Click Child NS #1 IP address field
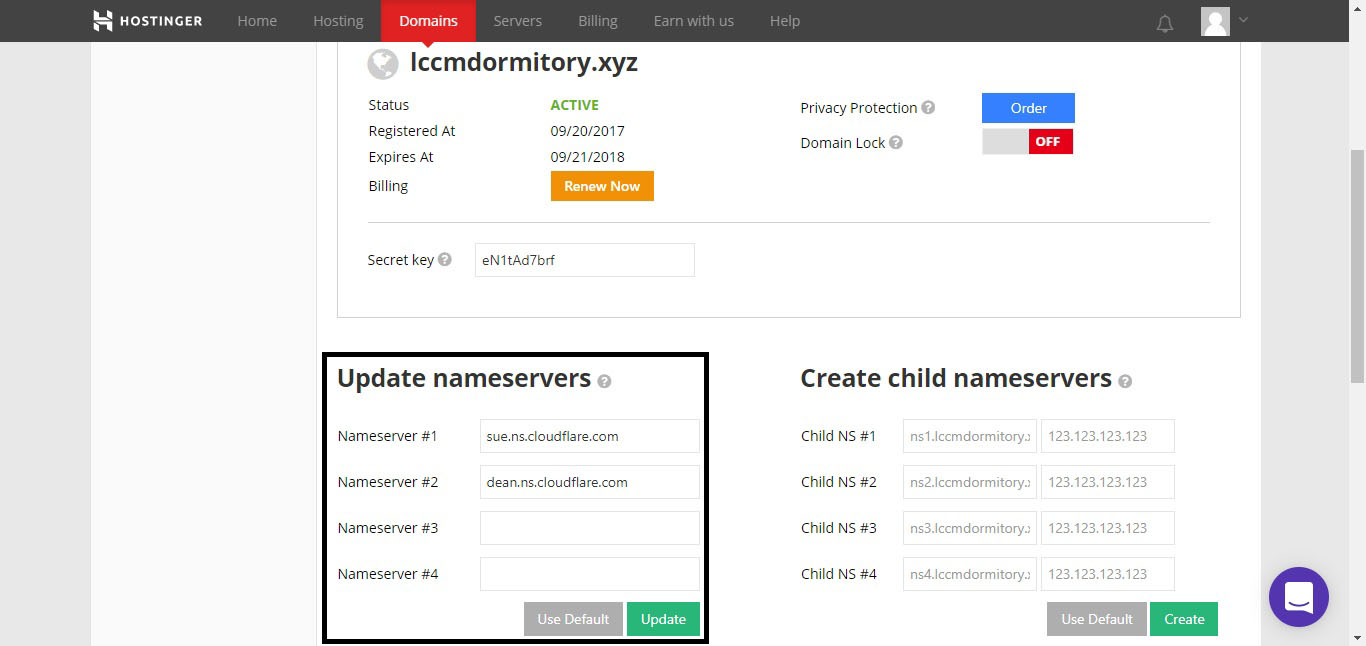 [x=1108, y=436]
